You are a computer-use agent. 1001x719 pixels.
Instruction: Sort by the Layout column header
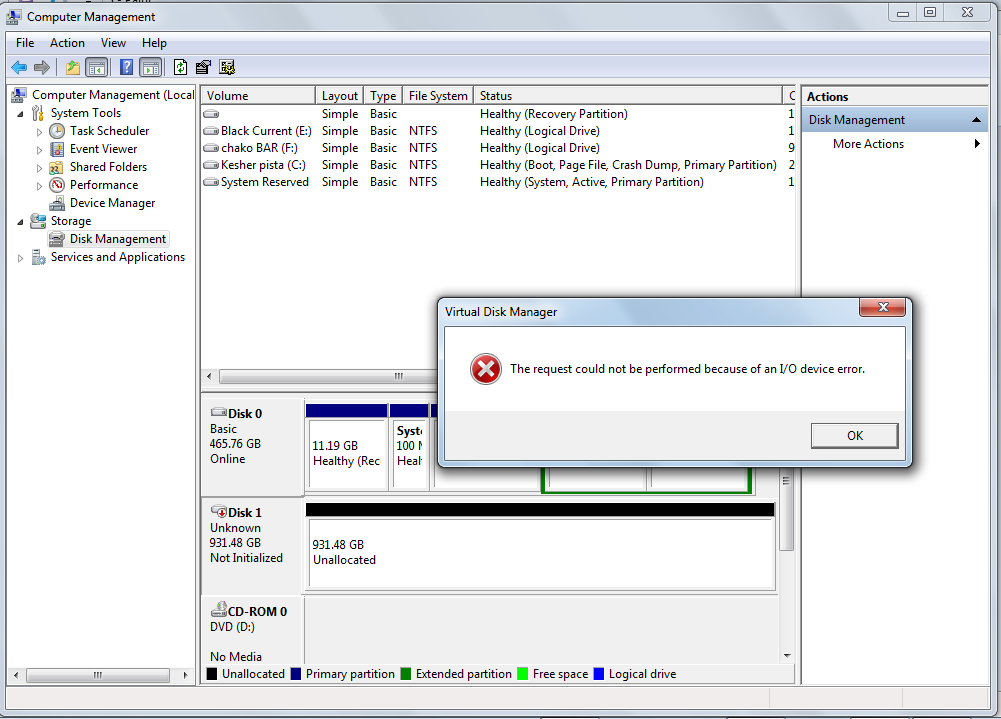[x=339, y=96]
